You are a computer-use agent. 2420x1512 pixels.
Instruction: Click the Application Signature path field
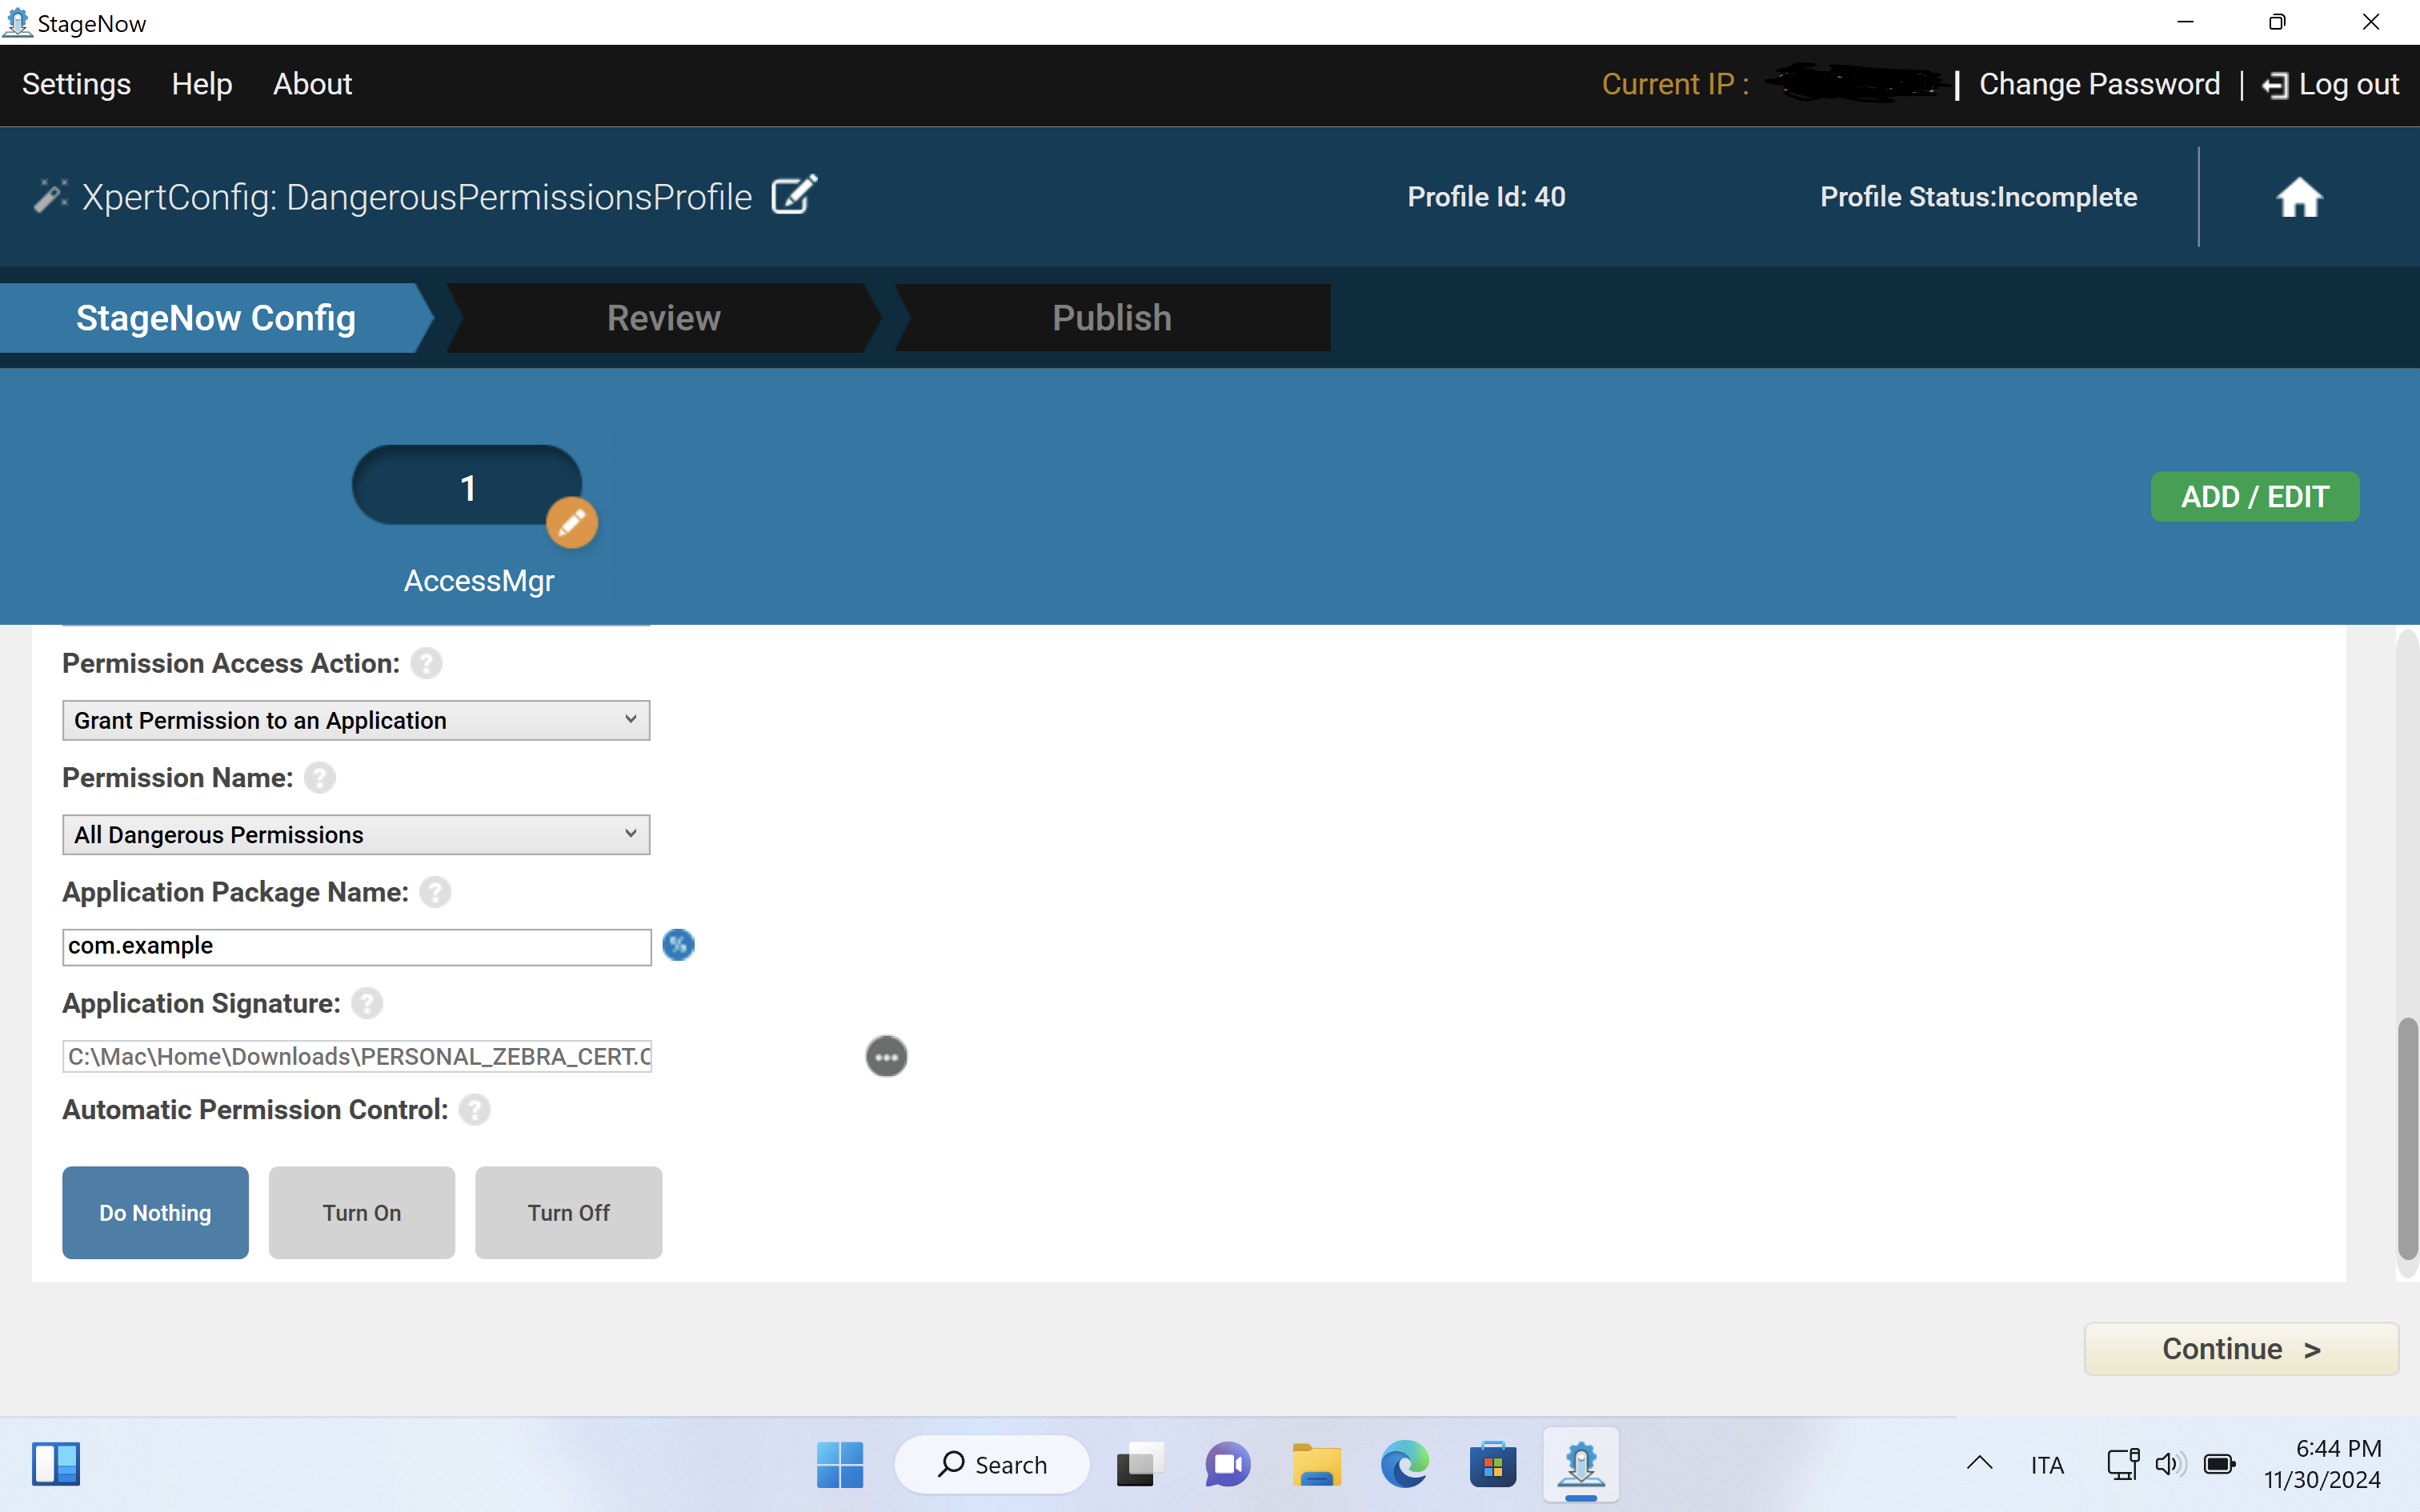pos(356,1056)
